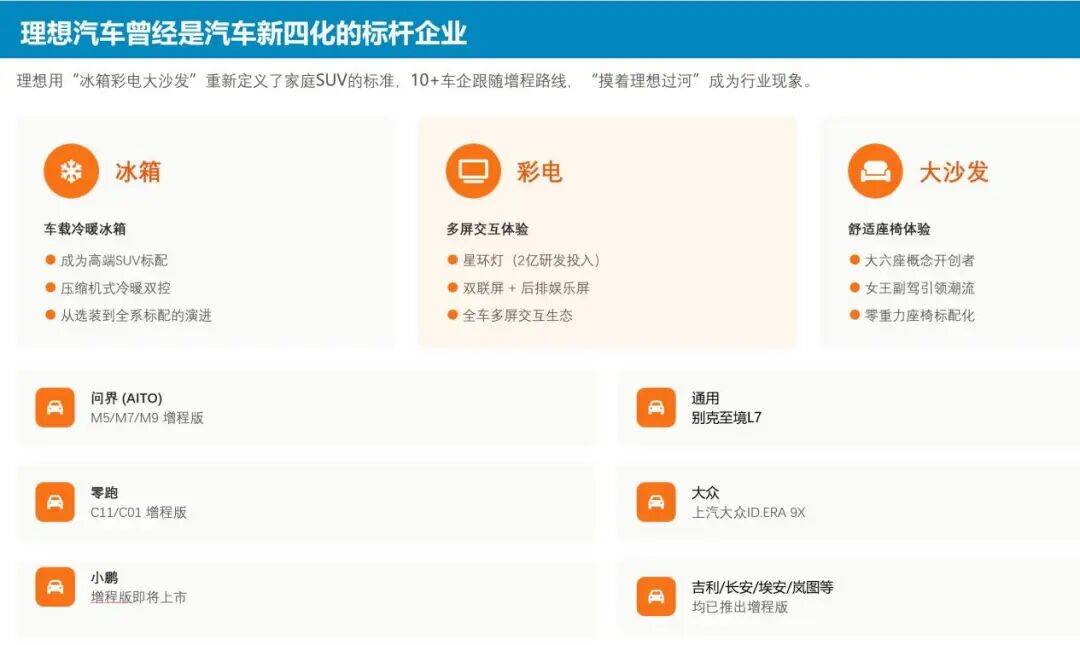Click bullet 成为高端SUV标配
Image resolution: width=1080 pixels, height=645 pixels.
[x=114, y=260]
